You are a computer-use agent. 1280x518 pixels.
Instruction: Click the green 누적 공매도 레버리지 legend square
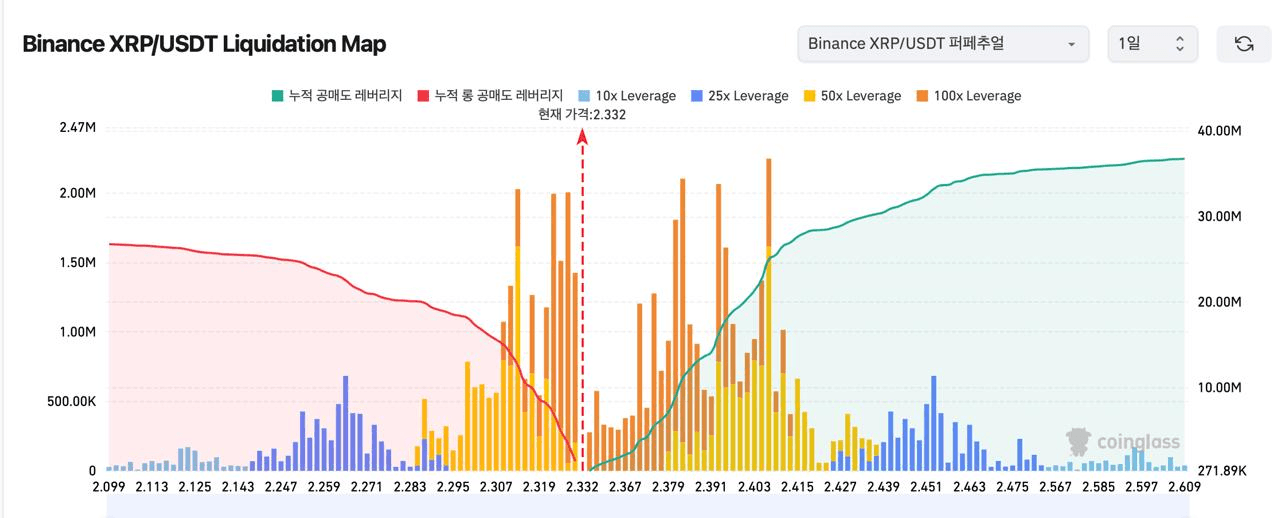[277, 96]
